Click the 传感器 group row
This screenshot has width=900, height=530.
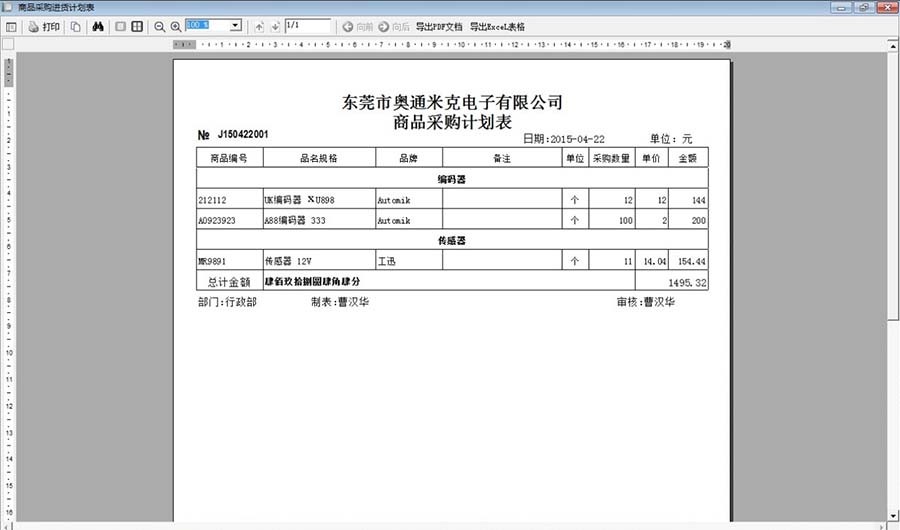tap(452, 241)
